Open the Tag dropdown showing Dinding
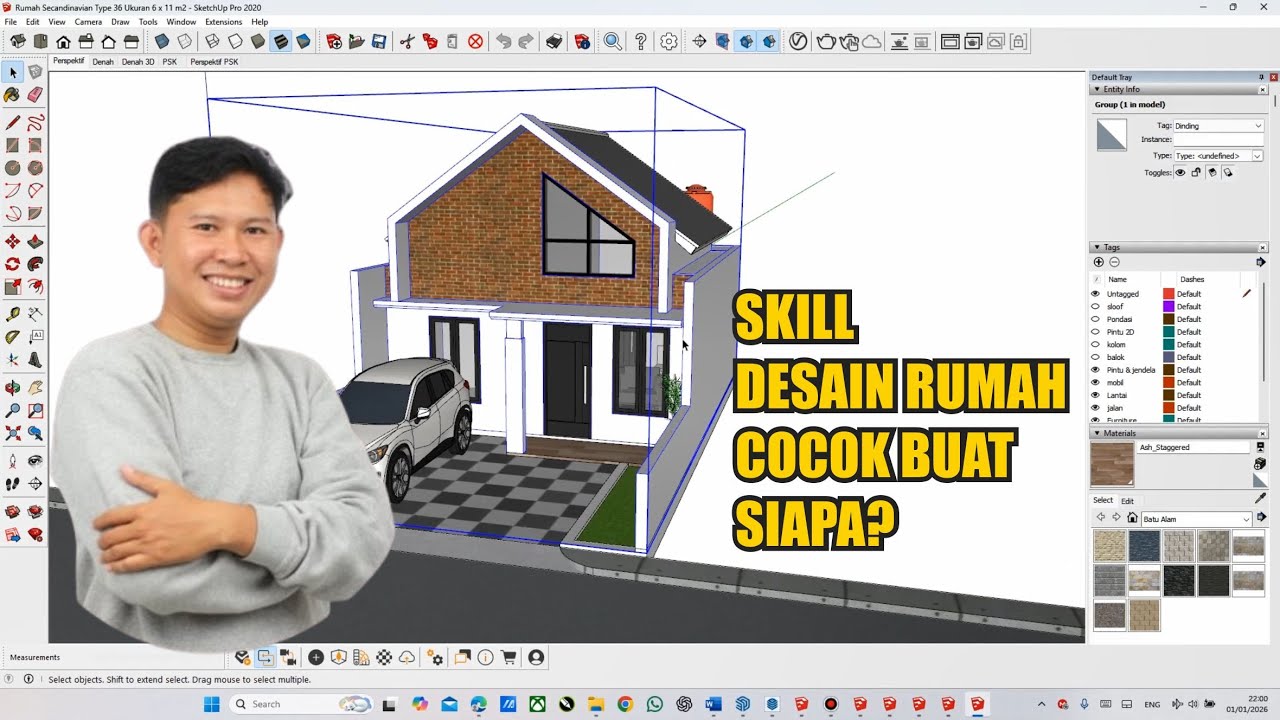Screen dimensions: 1280x720 coord(1218,126)
